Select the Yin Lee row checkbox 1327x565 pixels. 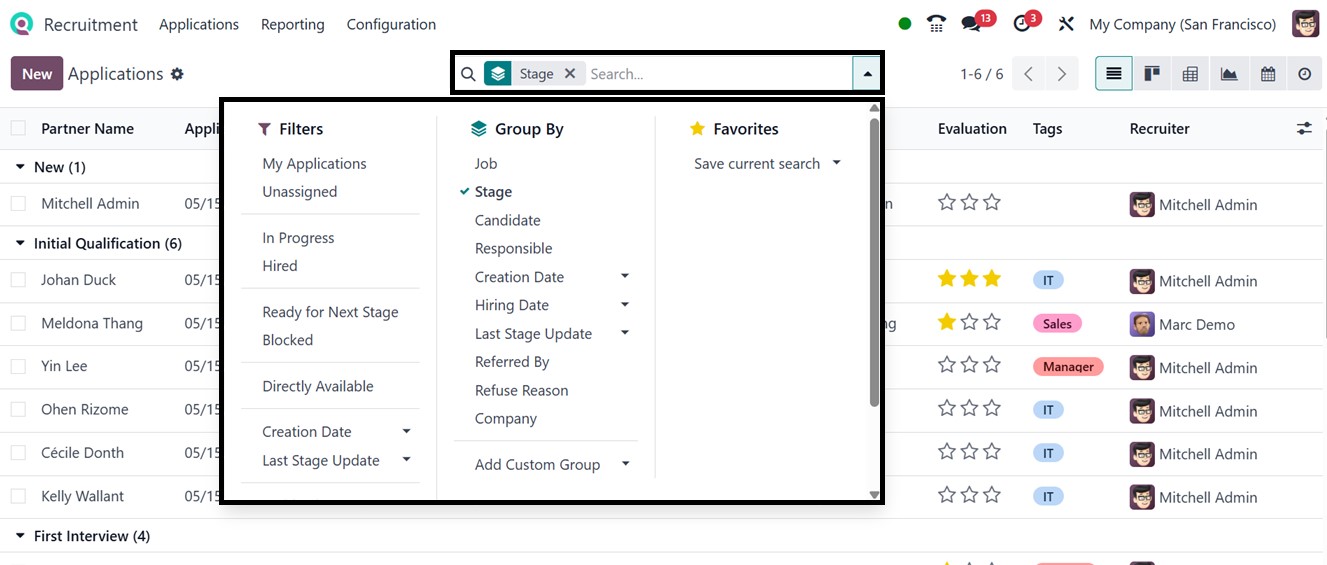[18, 366]
